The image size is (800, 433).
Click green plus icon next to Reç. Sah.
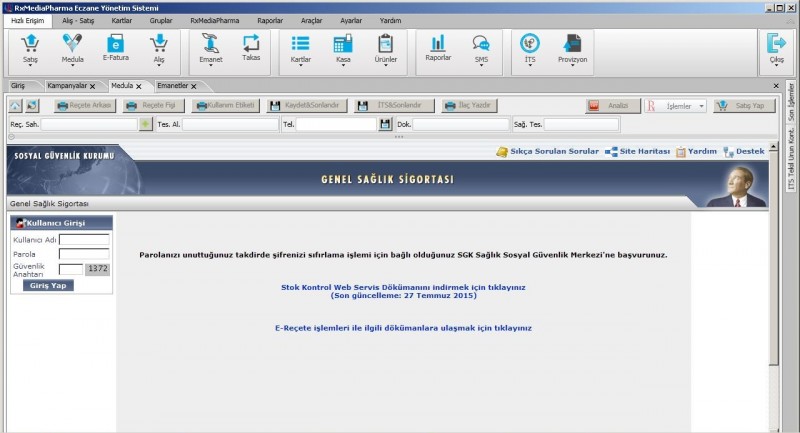pyautogui.click(x=146, y=124)
